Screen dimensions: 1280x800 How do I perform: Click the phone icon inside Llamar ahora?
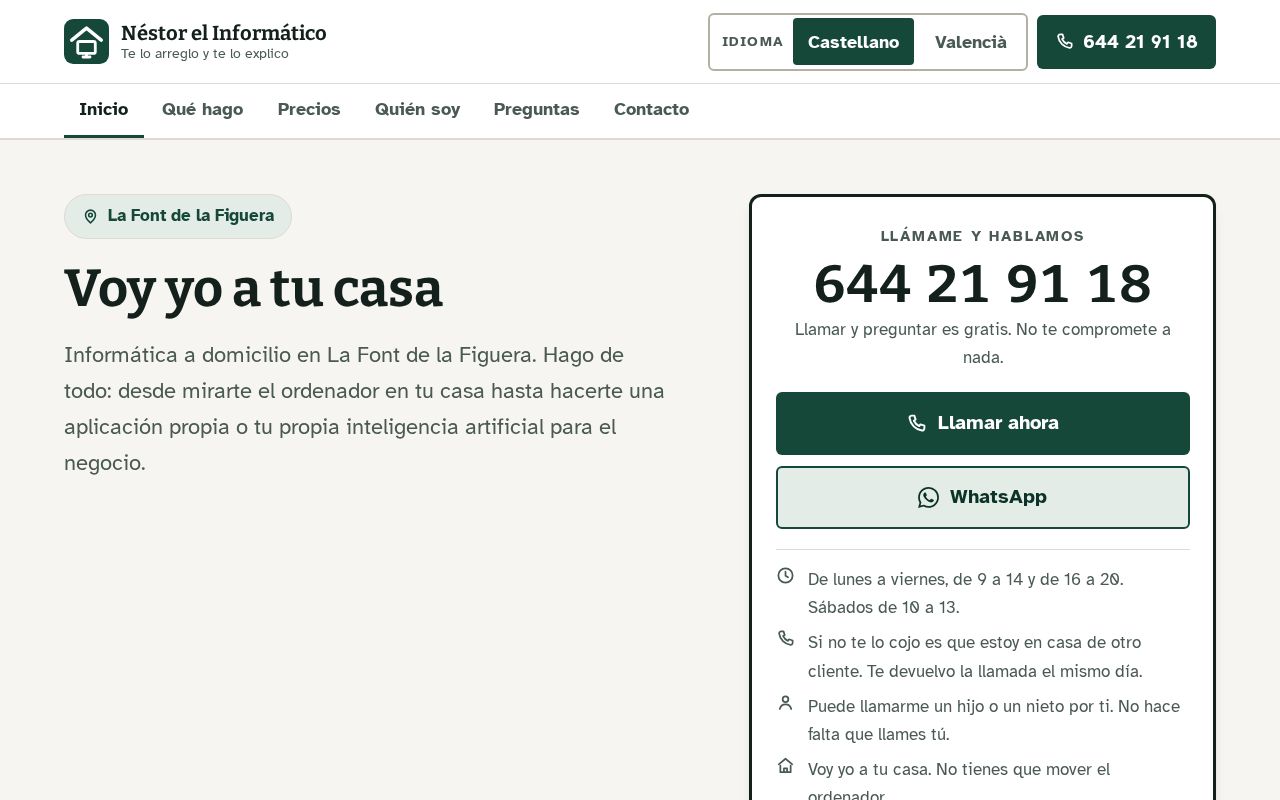coord(917,423)
